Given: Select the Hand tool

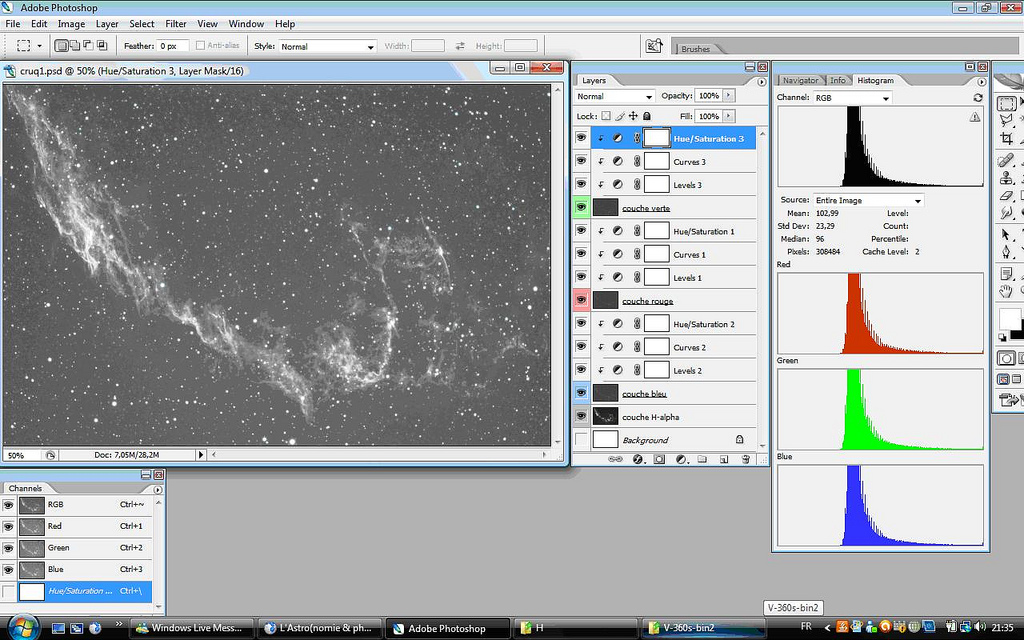Looking at the screenshot, I should tap(1007, 291).
